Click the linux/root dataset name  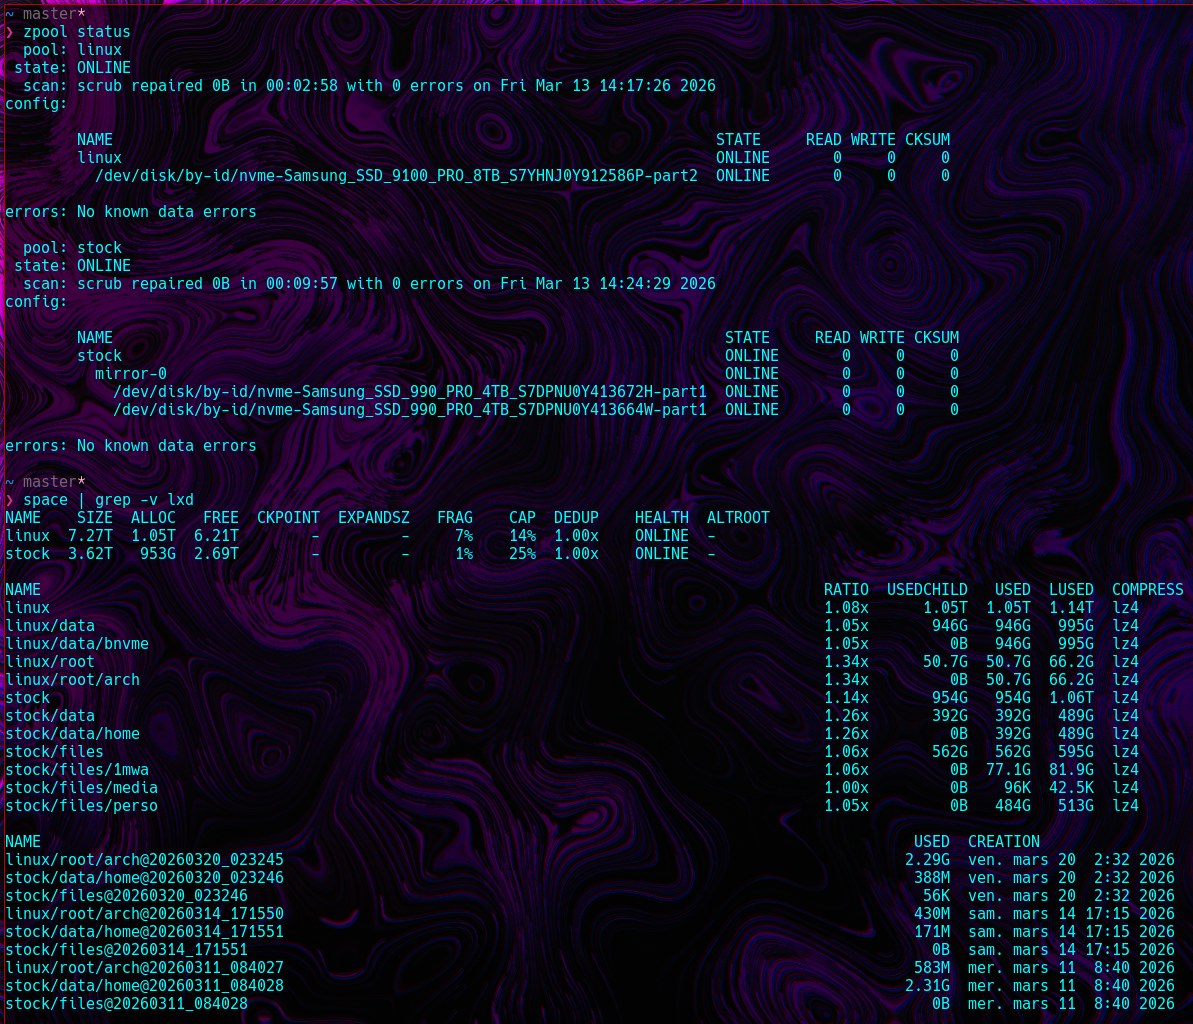coord(50,662)
